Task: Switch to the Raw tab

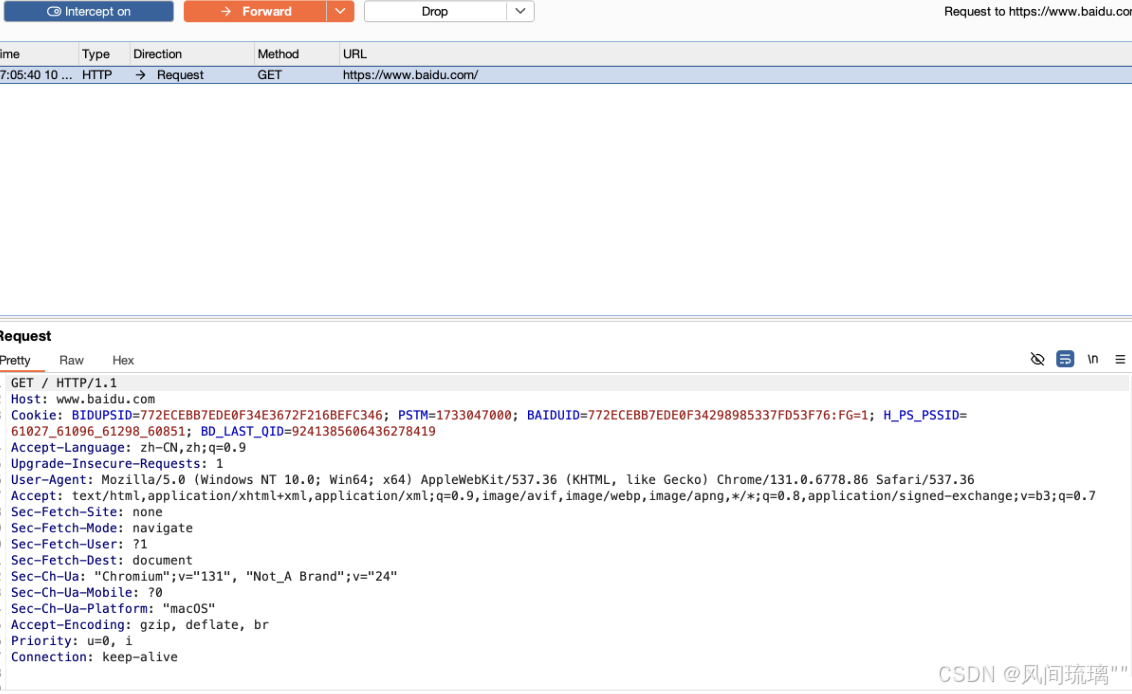Action: point(71,360)
